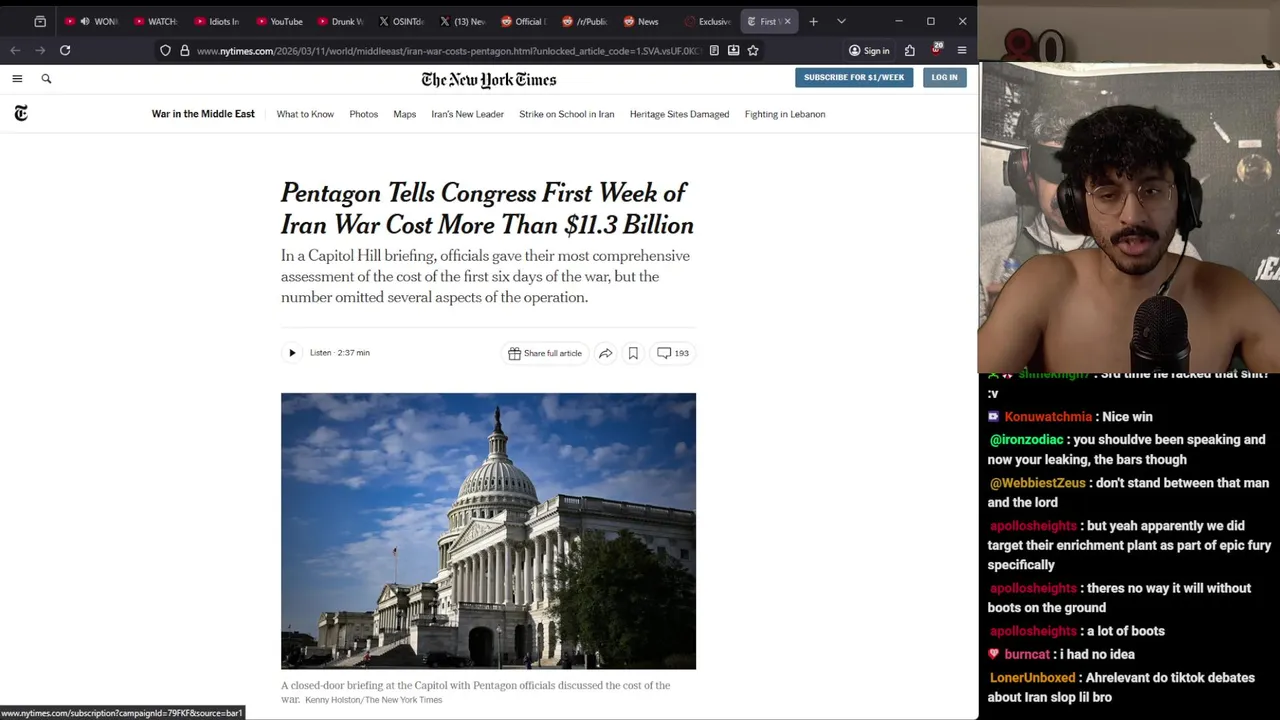1280x720 pixels.
Task: Click the NYT Log In button
Action: point(944,77)
